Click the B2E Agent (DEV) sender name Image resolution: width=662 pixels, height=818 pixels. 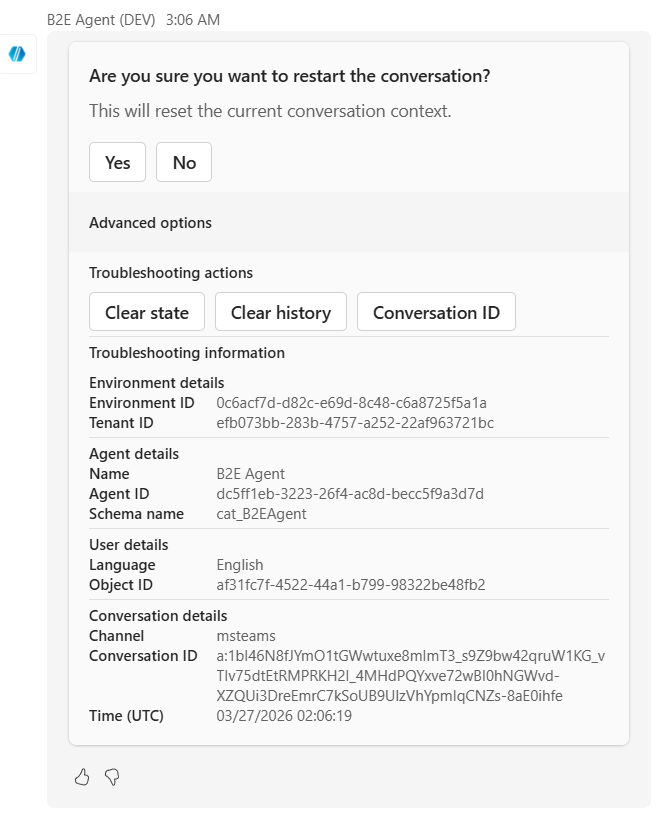tap(101, 20)
